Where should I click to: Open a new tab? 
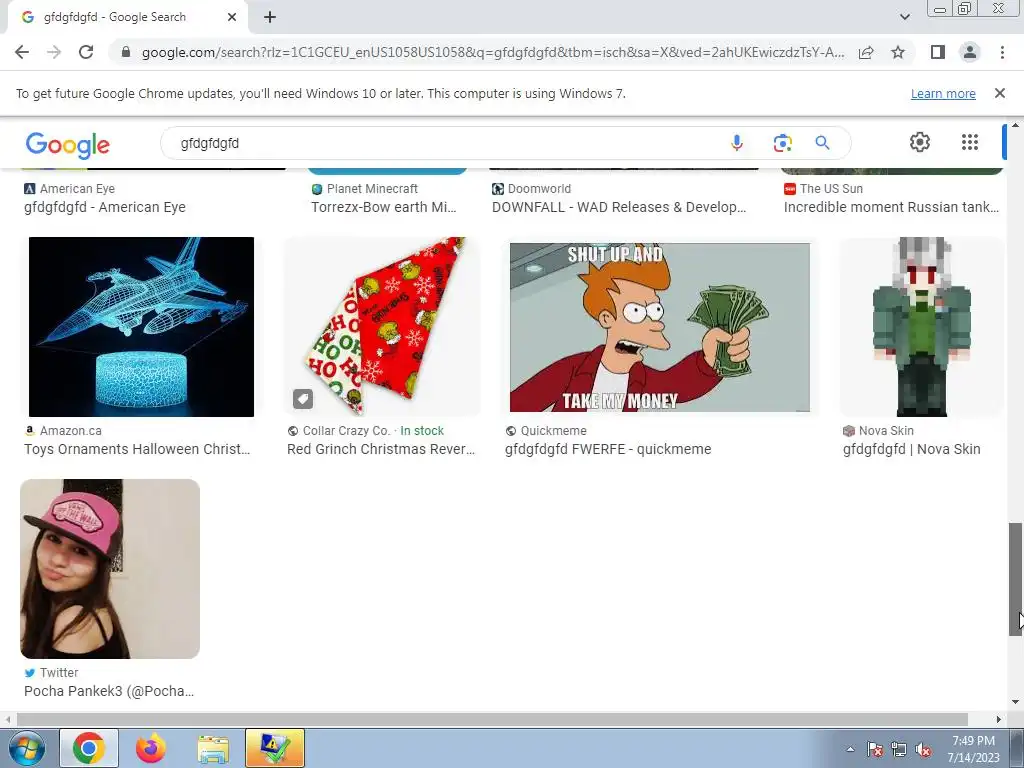tap(270, 17)
